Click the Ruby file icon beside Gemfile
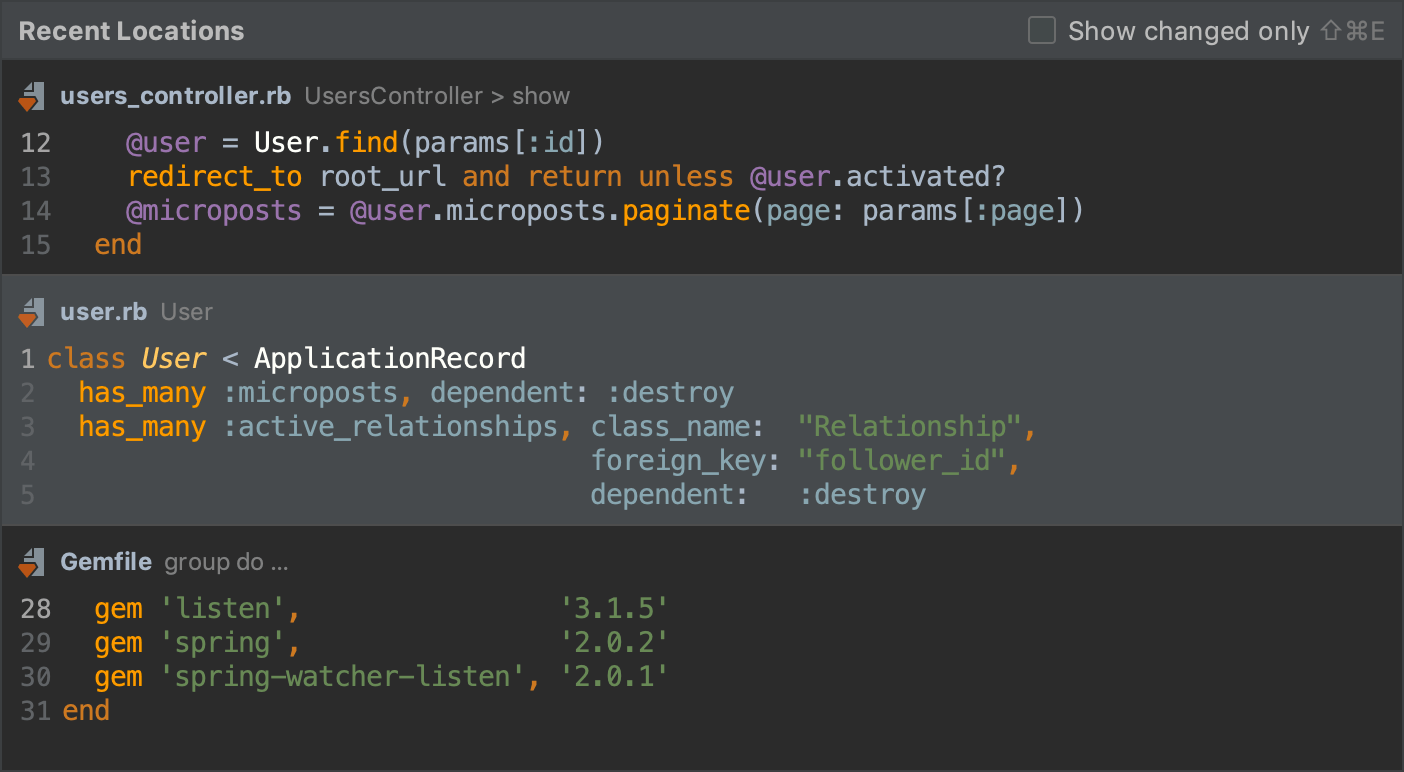 pos(31,562)
